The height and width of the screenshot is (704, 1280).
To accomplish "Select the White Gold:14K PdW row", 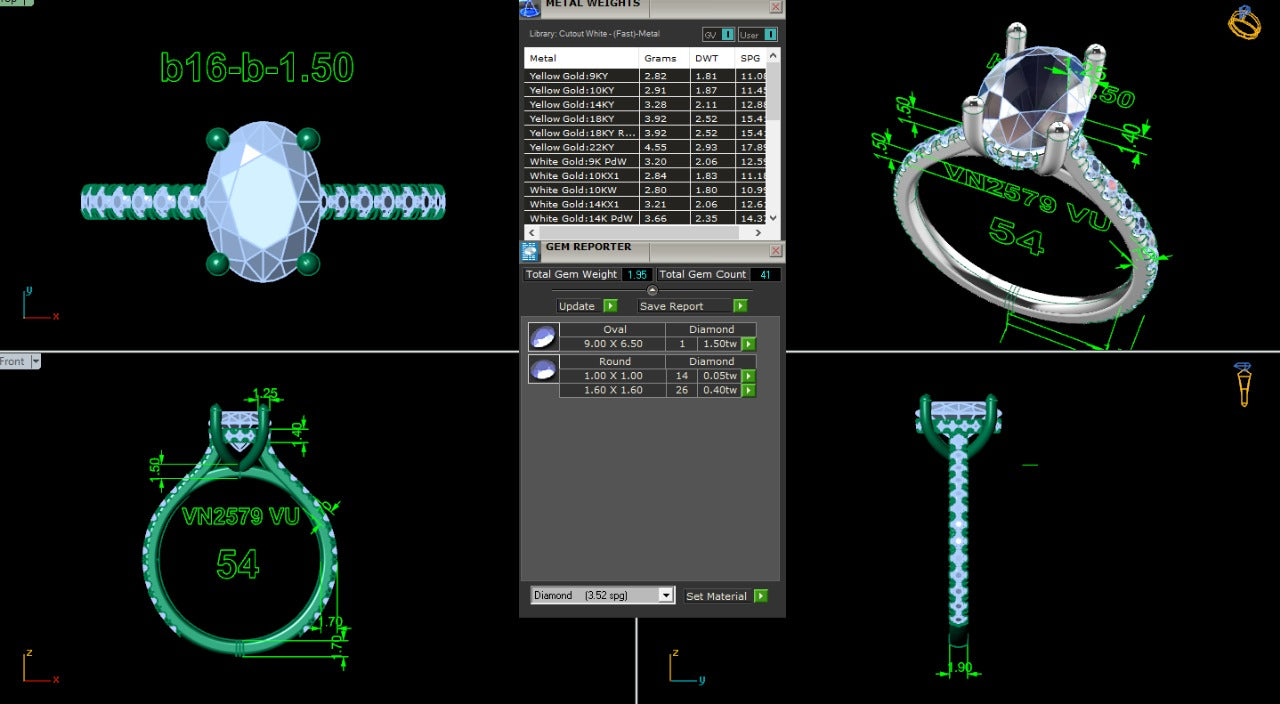I will (x=646, y=218).
